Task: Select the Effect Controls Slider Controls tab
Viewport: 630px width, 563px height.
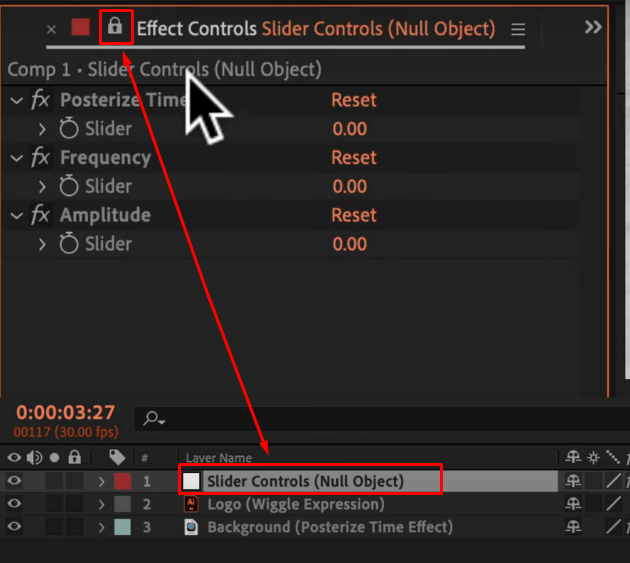Action: pyautogui.click(x=316, y=29)
